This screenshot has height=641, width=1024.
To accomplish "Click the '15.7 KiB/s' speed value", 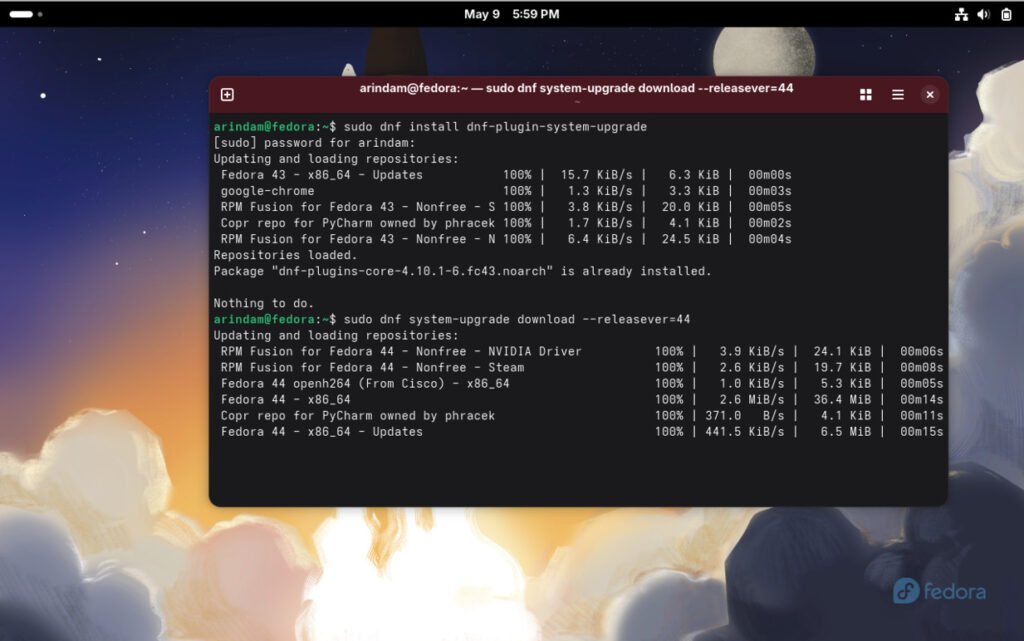I will click(596, 175).
